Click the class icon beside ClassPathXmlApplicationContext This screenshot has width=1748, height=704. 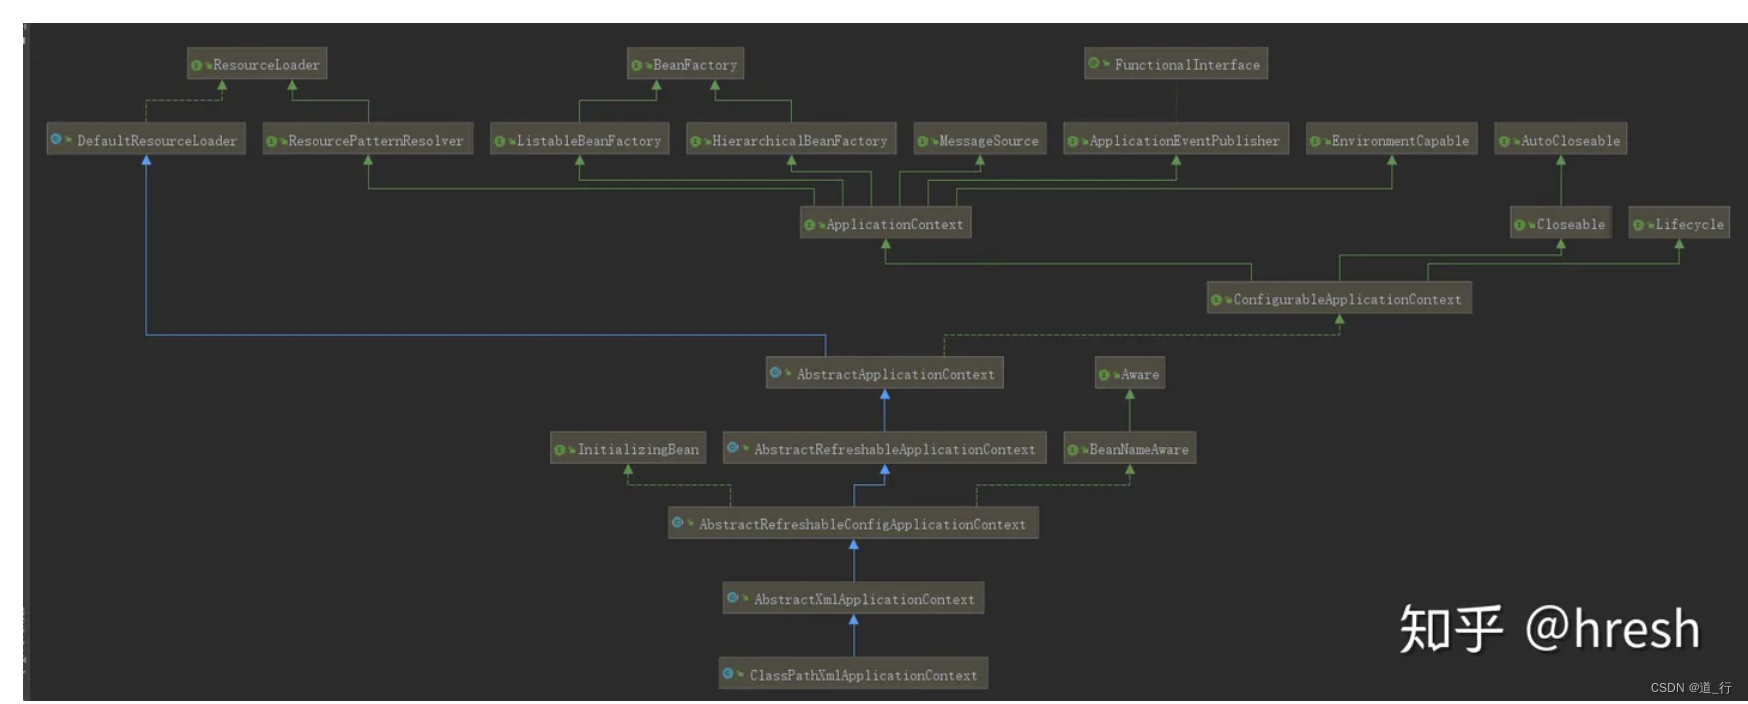[x=728, y=674]
